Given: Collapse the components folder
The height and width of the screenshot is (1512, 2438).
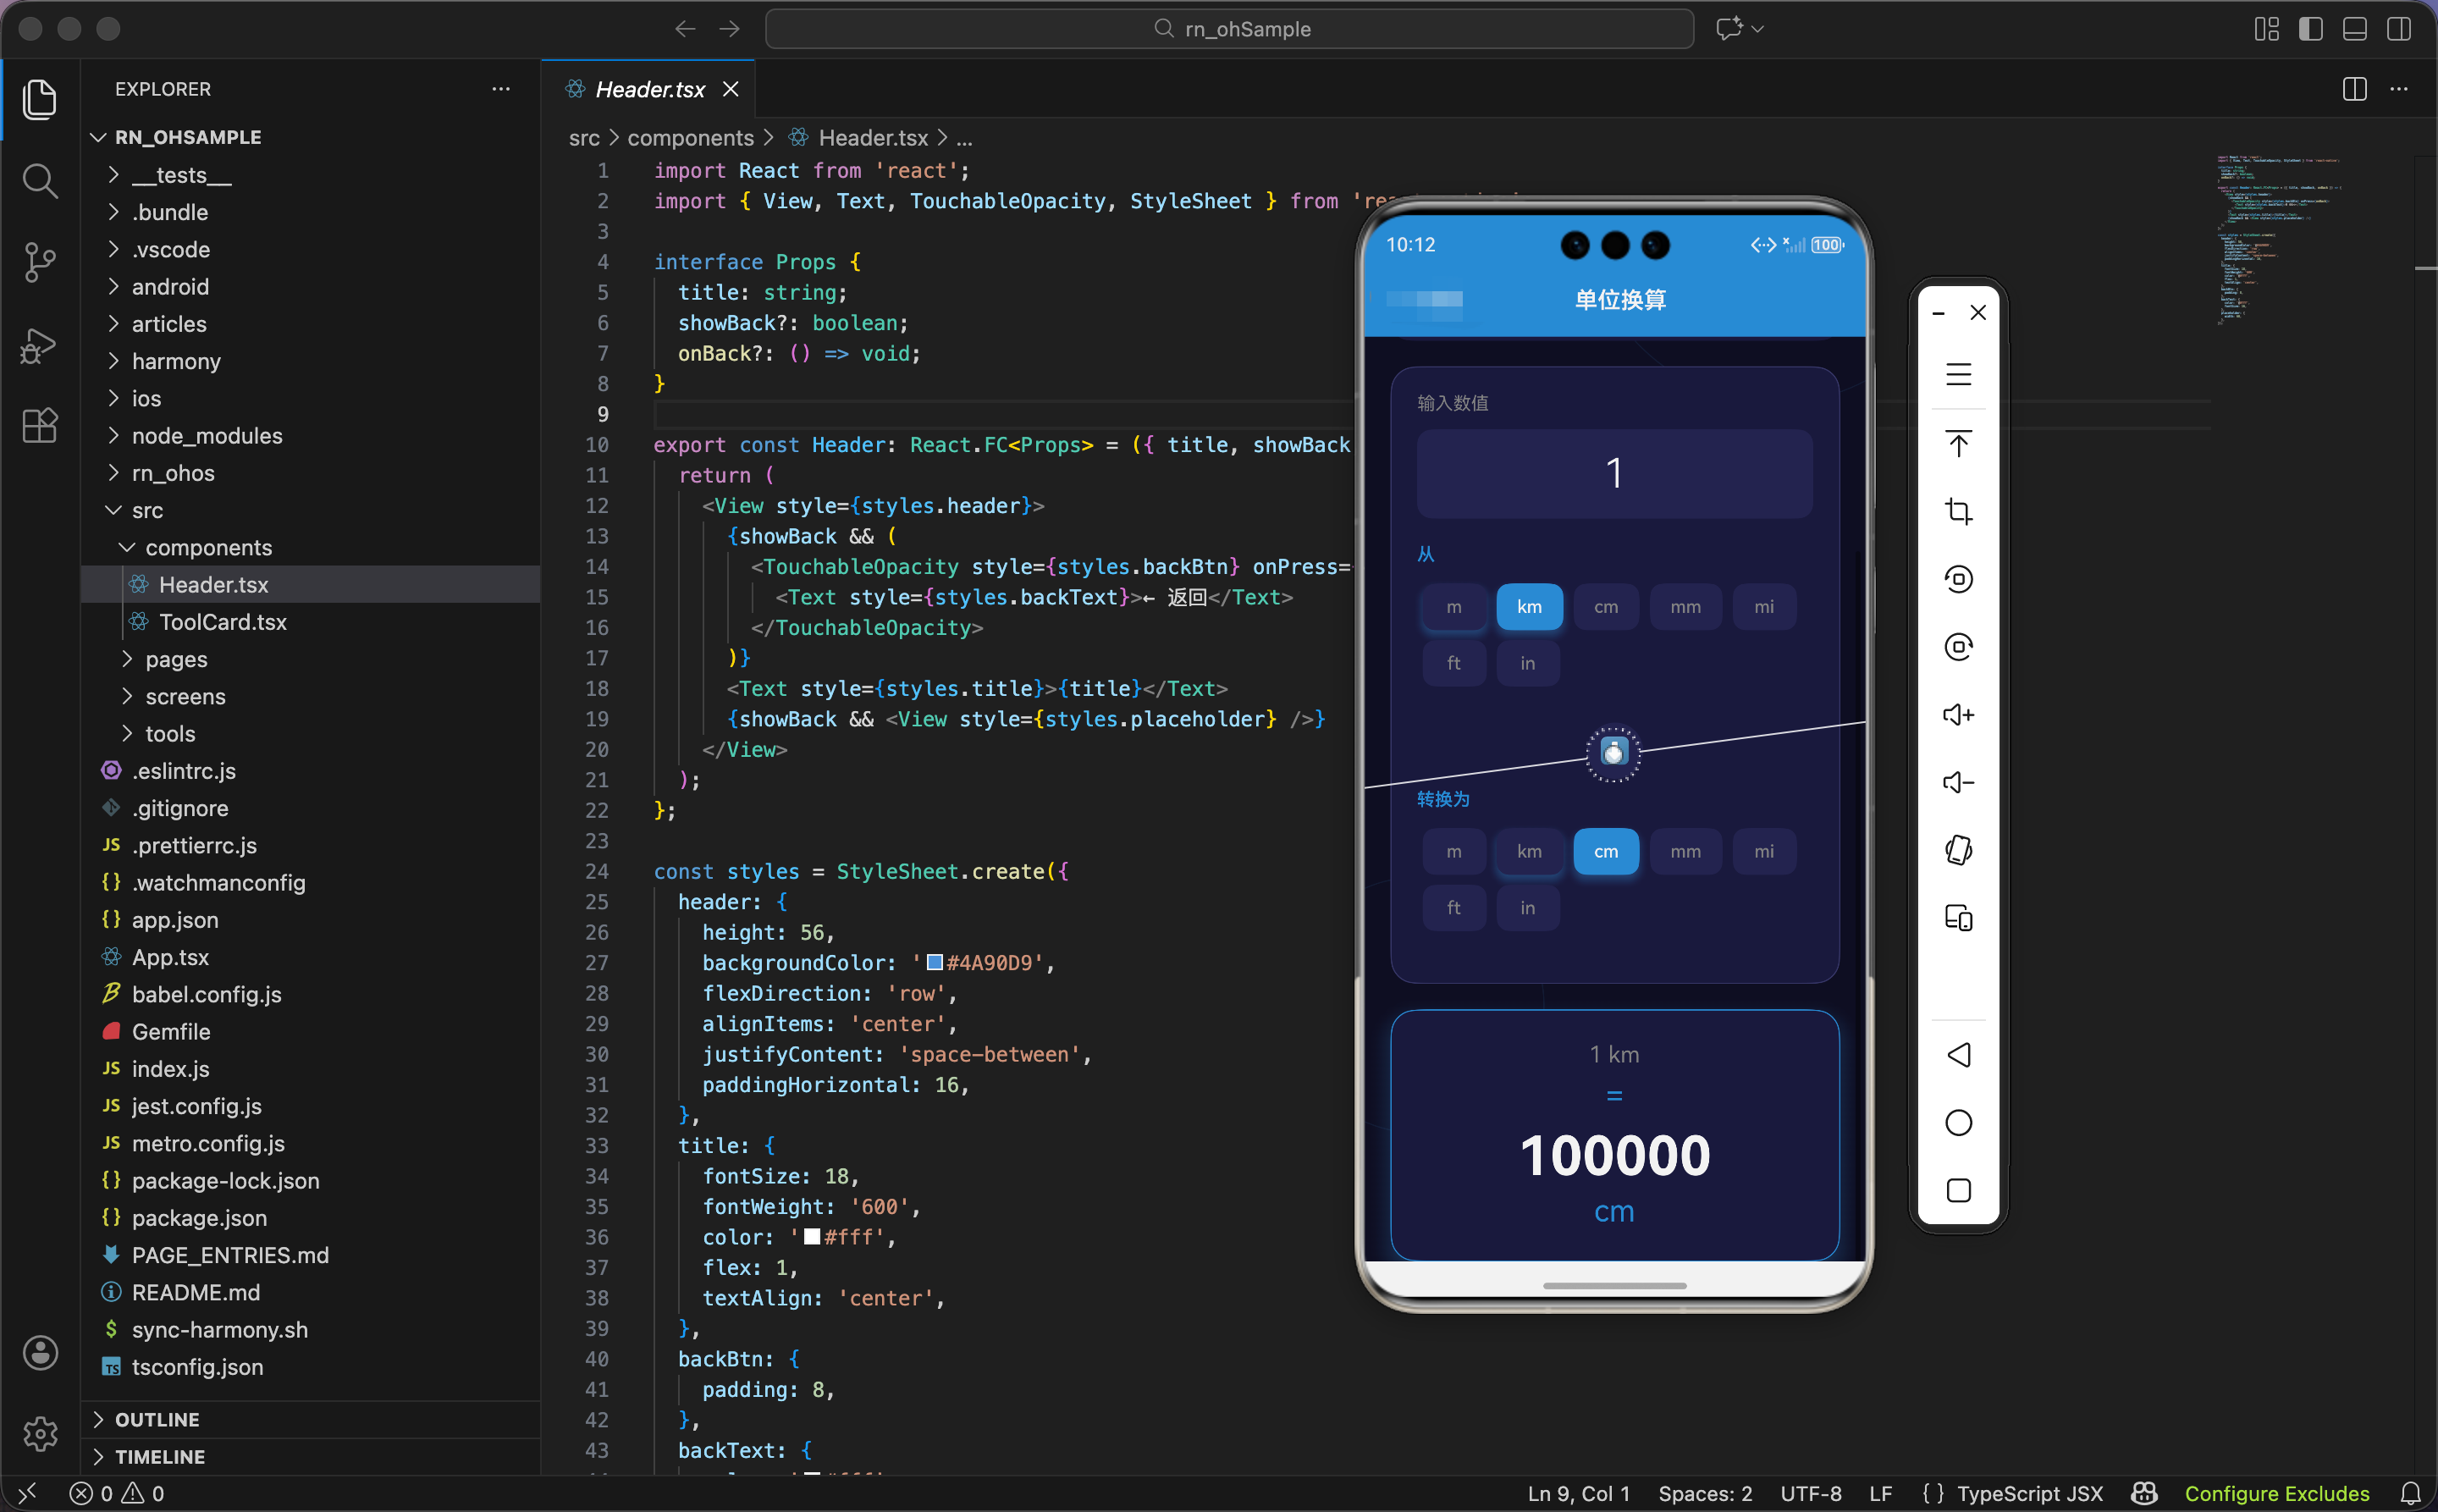Looking at the screenshot, I should click(208, 548).
